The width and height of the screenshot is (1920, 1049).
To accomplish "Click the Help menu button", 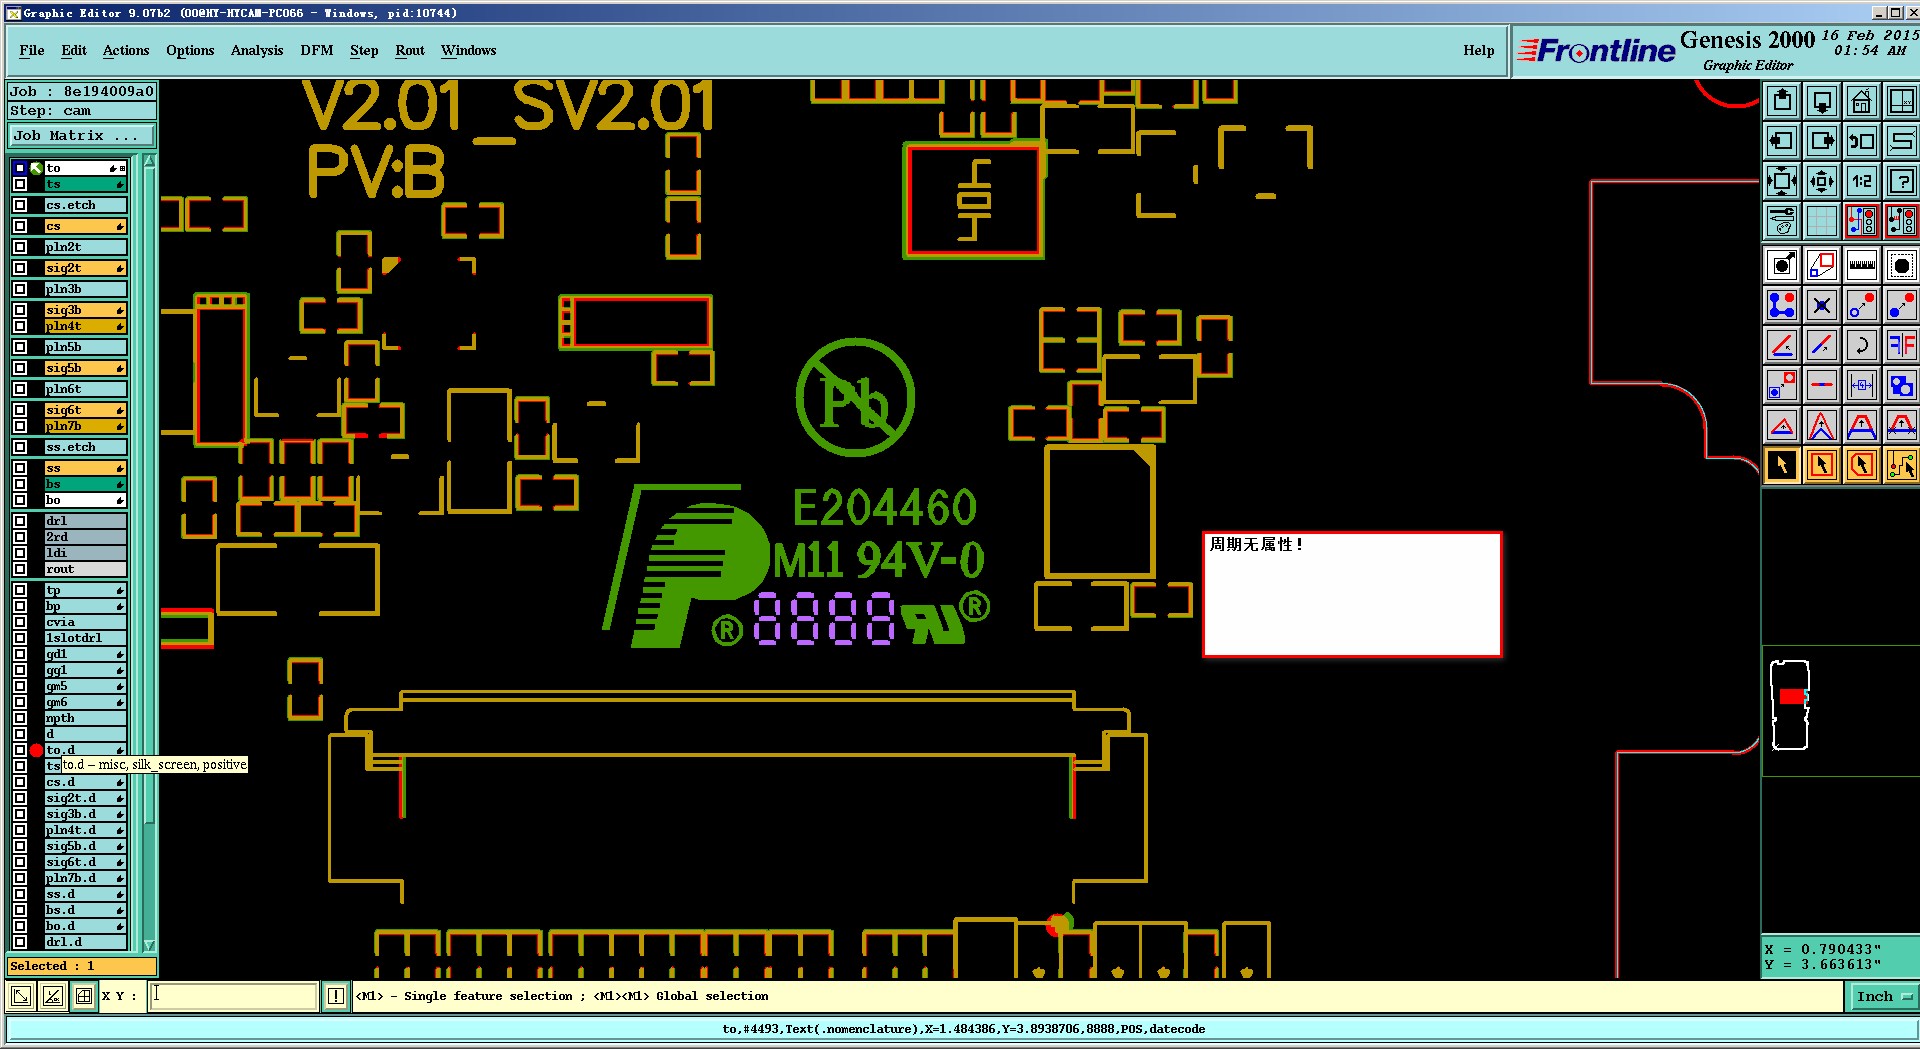I will pyautogui.click(x=1479, y=50).
